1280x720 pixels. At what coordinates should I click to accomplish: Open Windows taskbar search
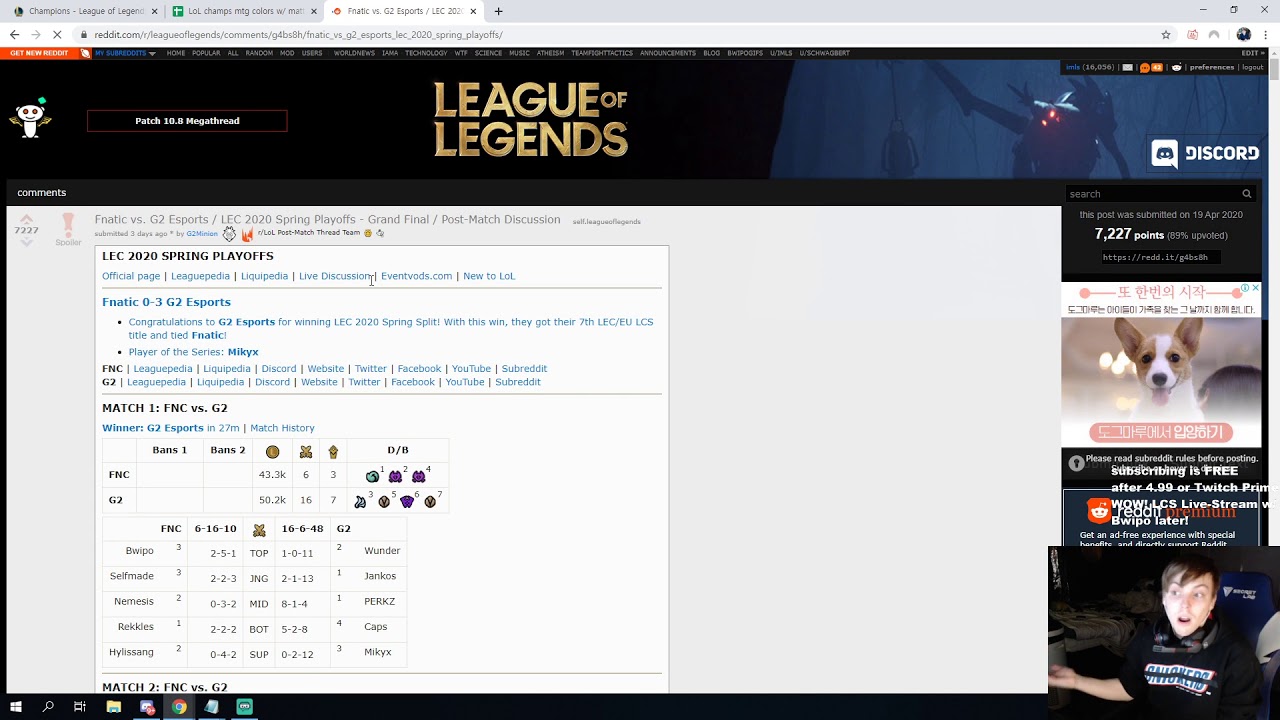48,707
